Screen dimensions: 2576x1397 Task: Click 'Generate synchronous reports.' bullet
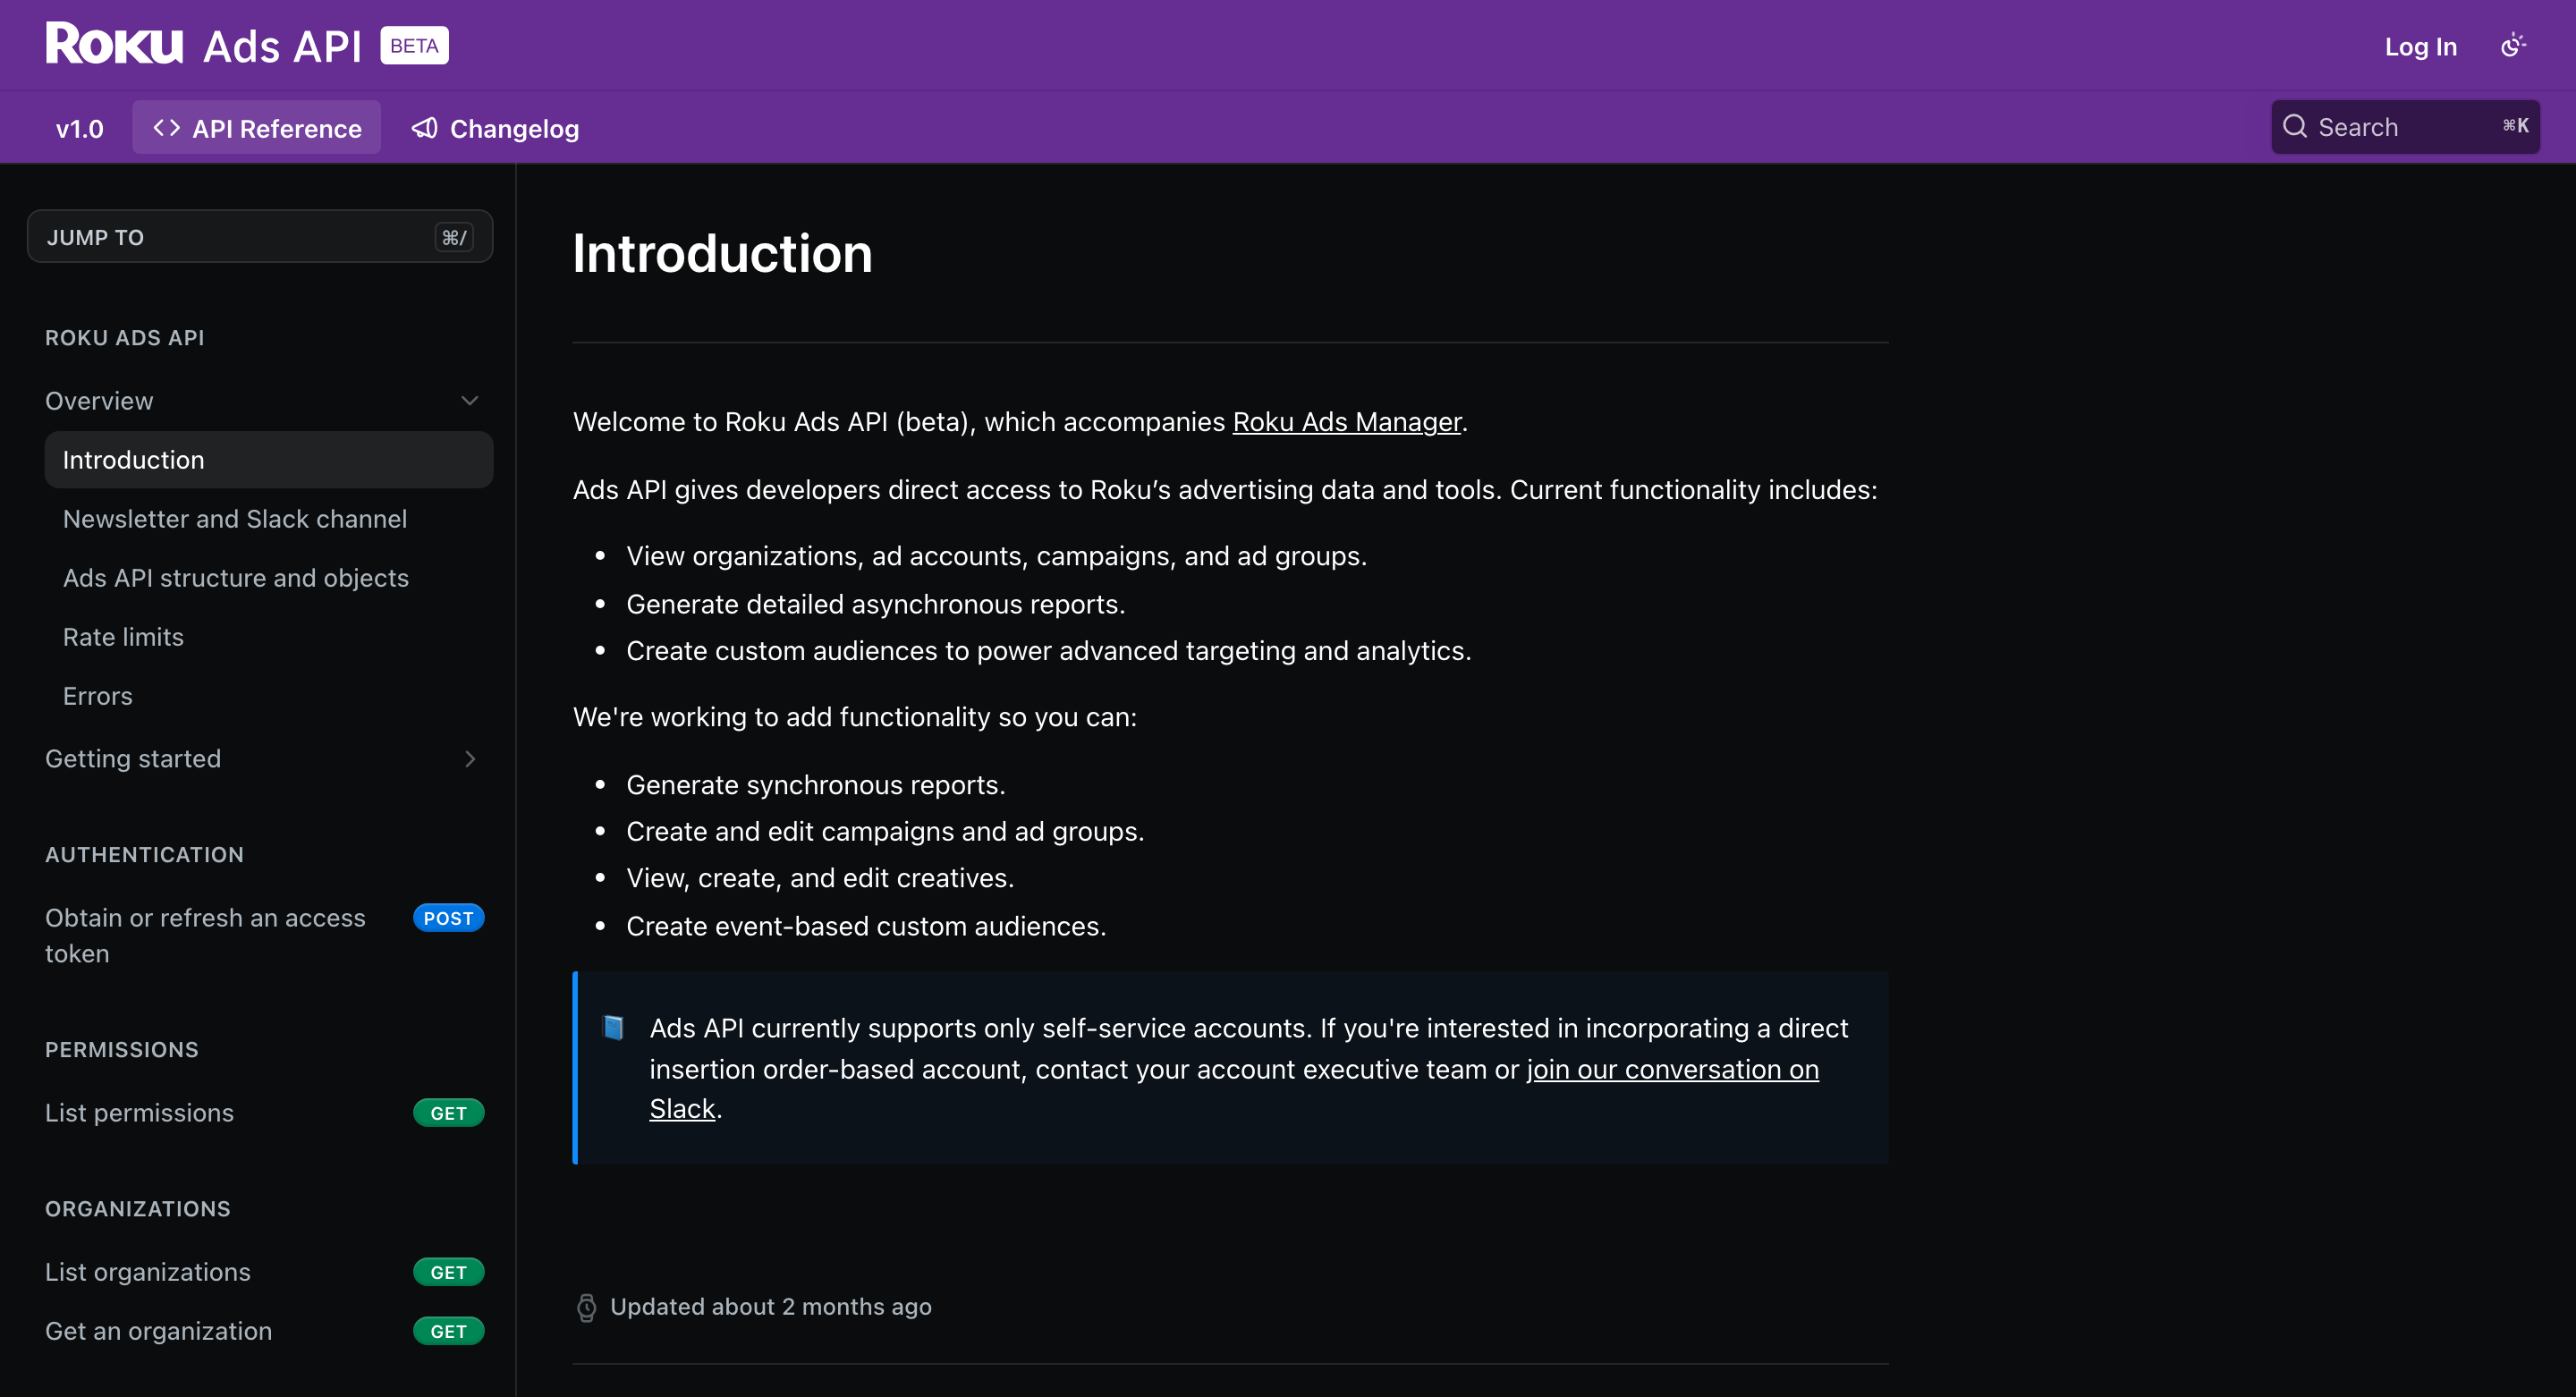(x=816, y=785)
